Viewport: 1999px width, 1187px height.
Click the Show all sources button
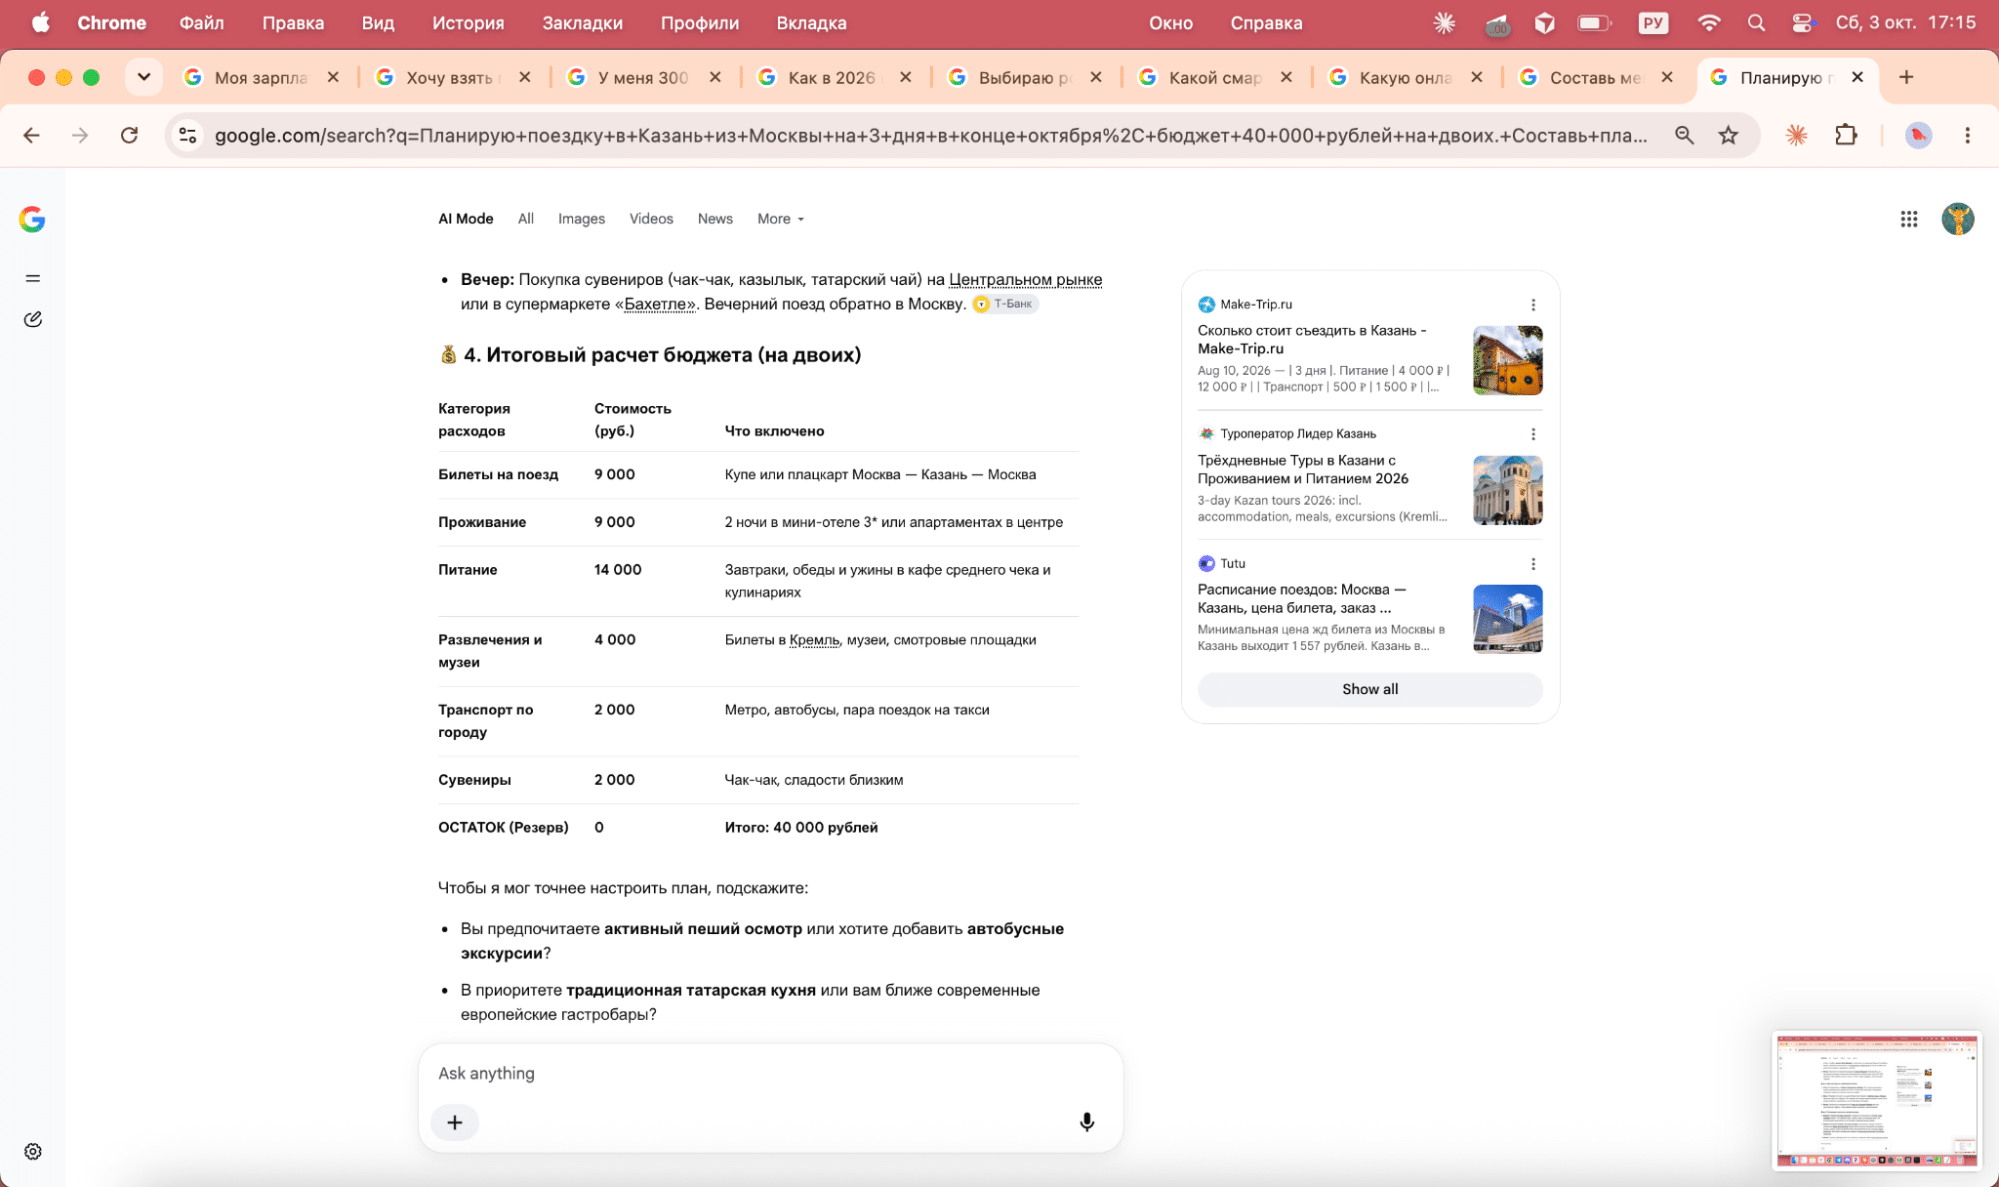point(1370,689)
